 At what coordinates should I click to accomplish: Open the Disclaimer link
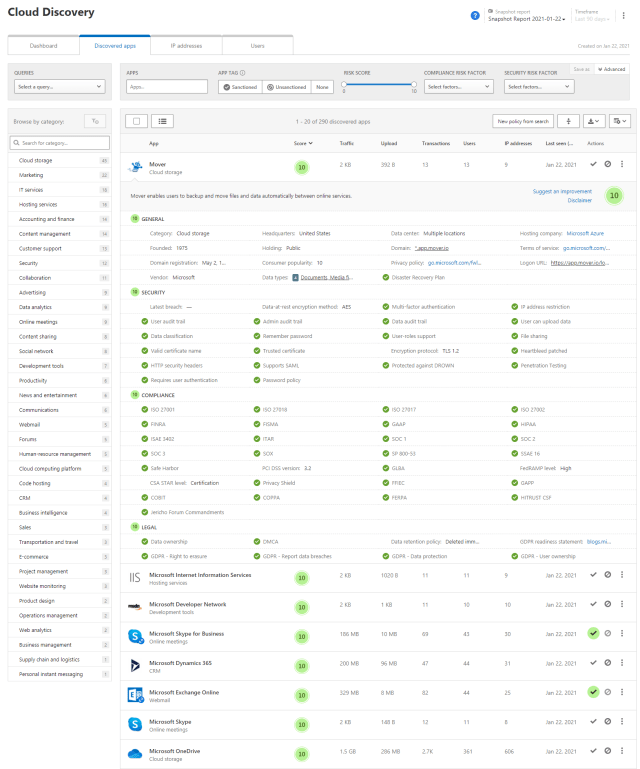pos(580,200)
